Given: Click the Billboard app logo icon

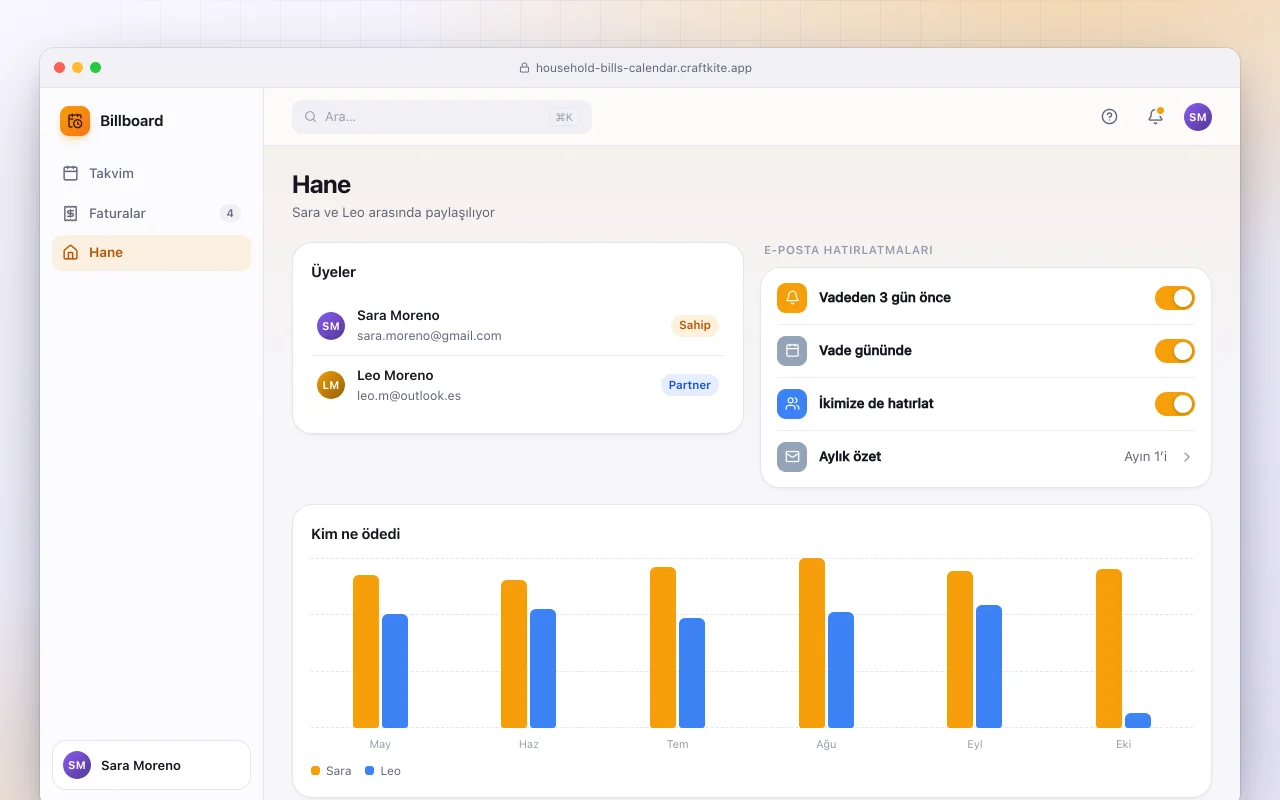Looking at the screenshot, I should pyautogui.click(x=75, y=121).
